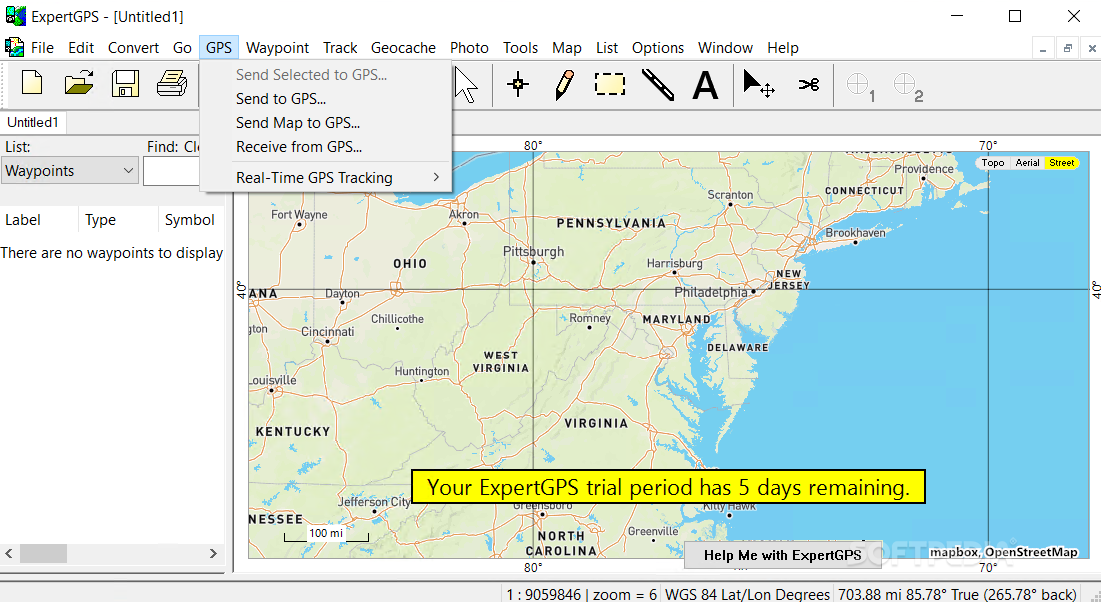Sort list by Label column header
The image size is (1101, 602).
39,220
